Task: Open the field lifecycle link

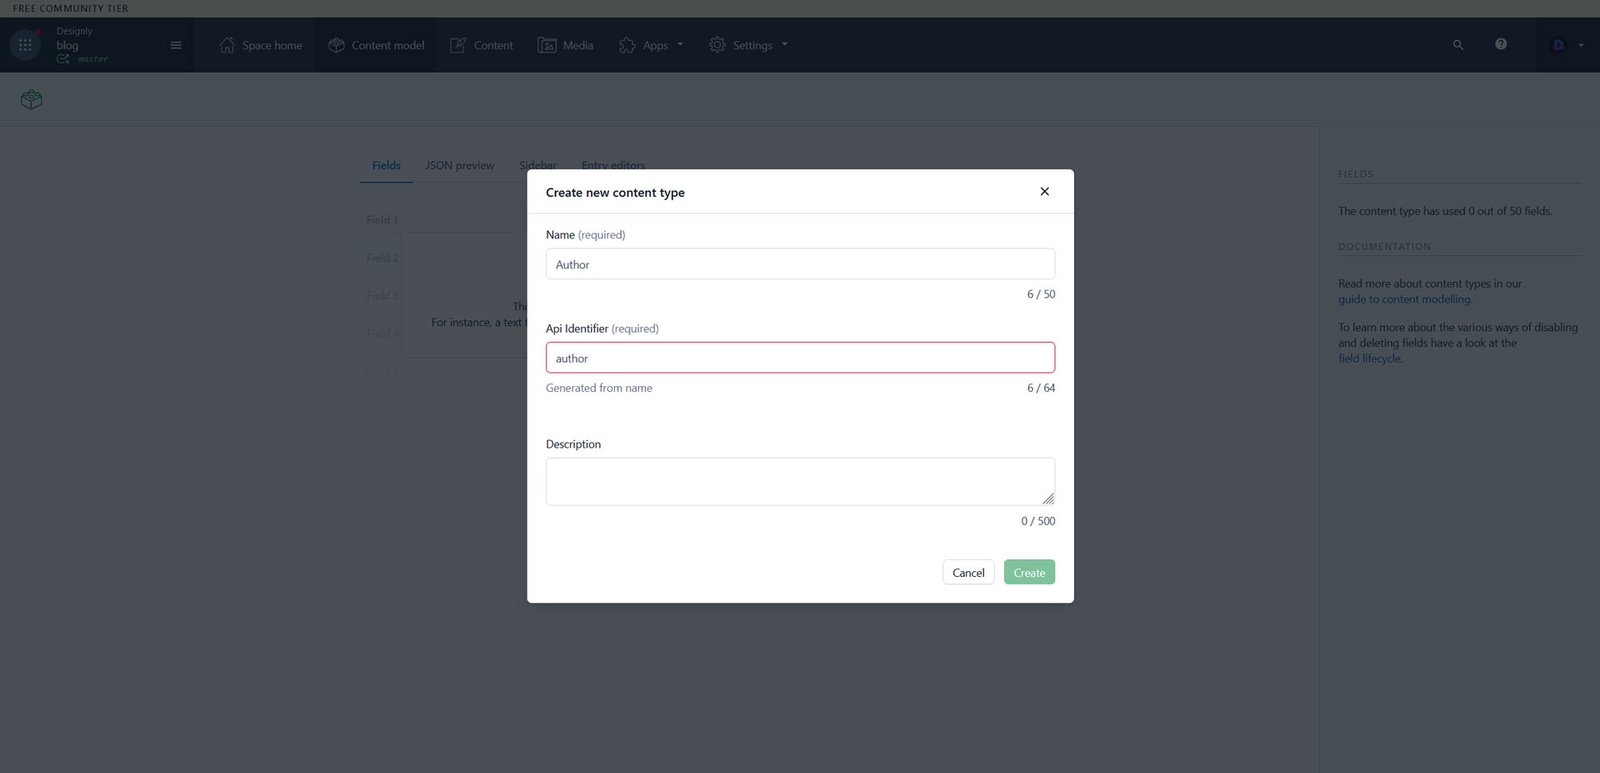Action: pos(1369,359)
